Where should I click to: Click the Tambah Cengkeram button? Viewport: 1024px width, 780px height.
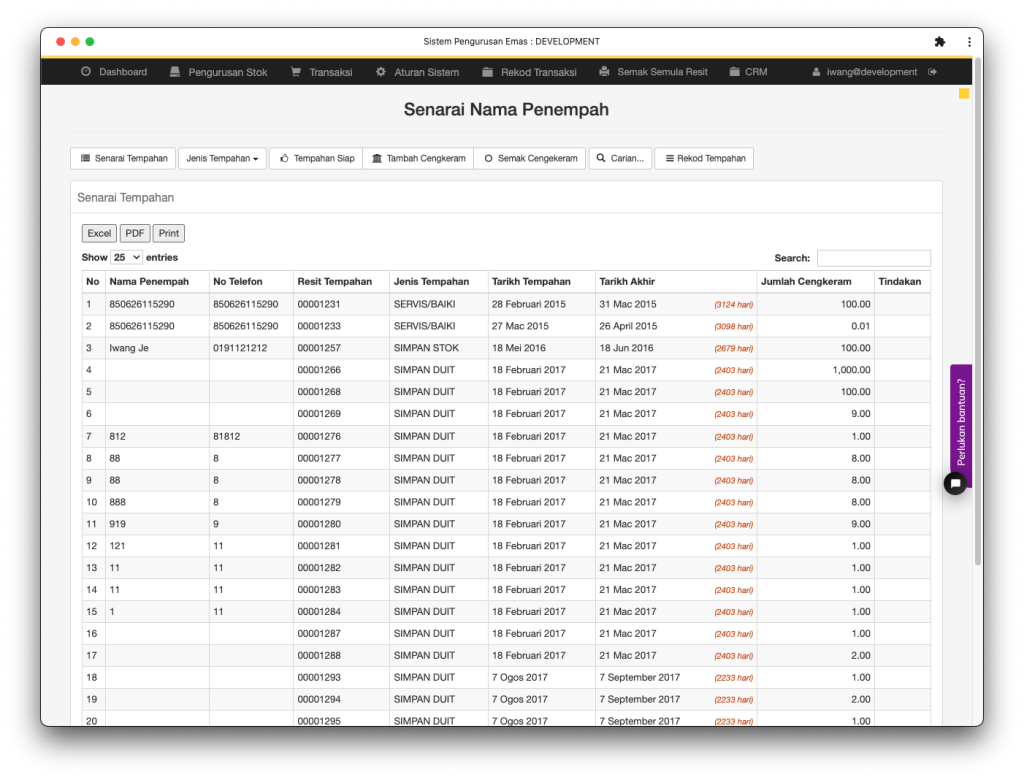click(x=416, y=158)
